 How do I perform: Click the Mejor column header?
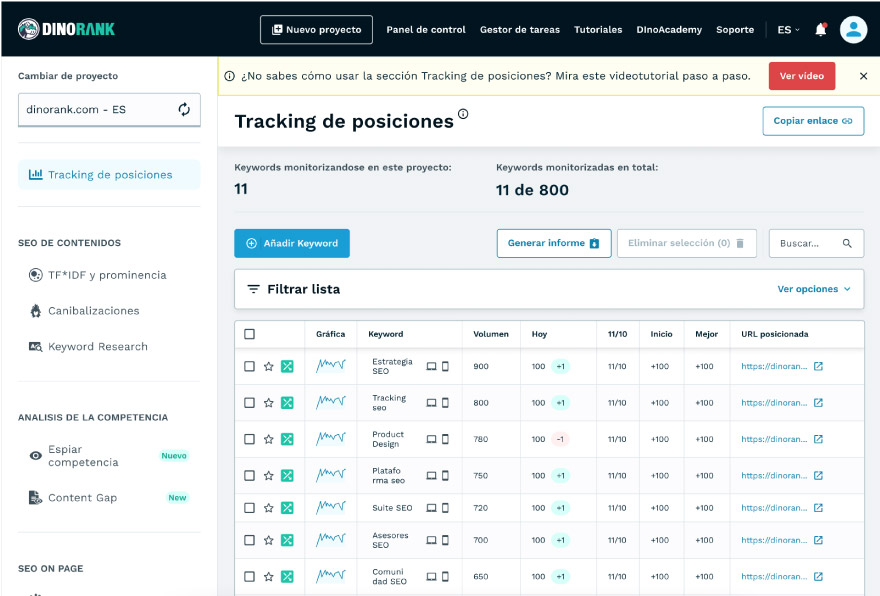click(x=706, y=334)
